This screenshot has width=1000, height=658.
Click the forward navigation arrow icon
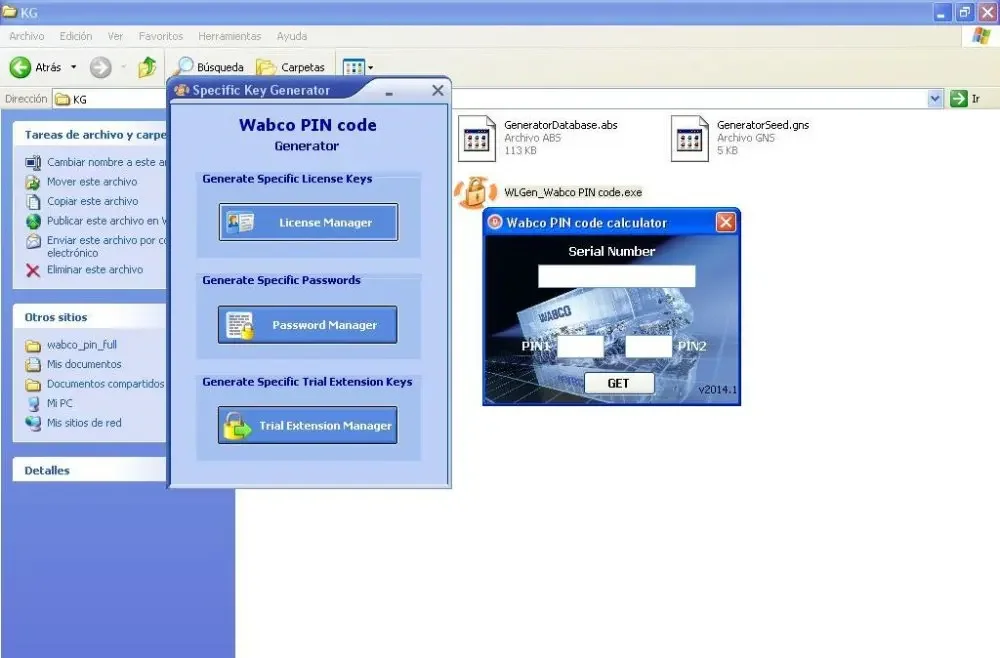pos(100,67)
